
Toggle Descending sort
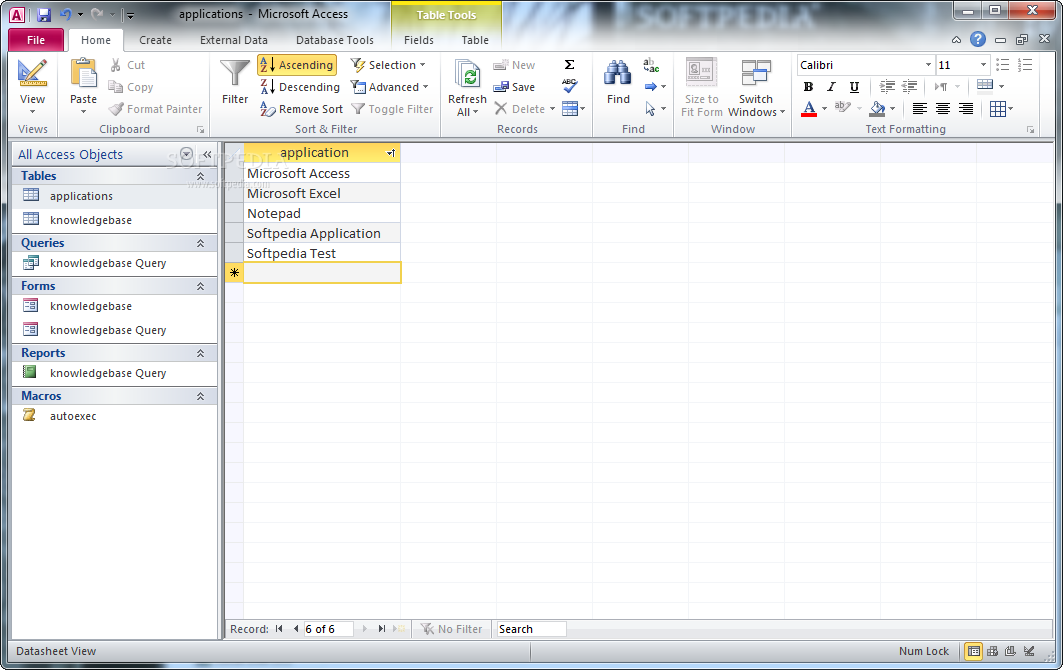pos(300,87)
